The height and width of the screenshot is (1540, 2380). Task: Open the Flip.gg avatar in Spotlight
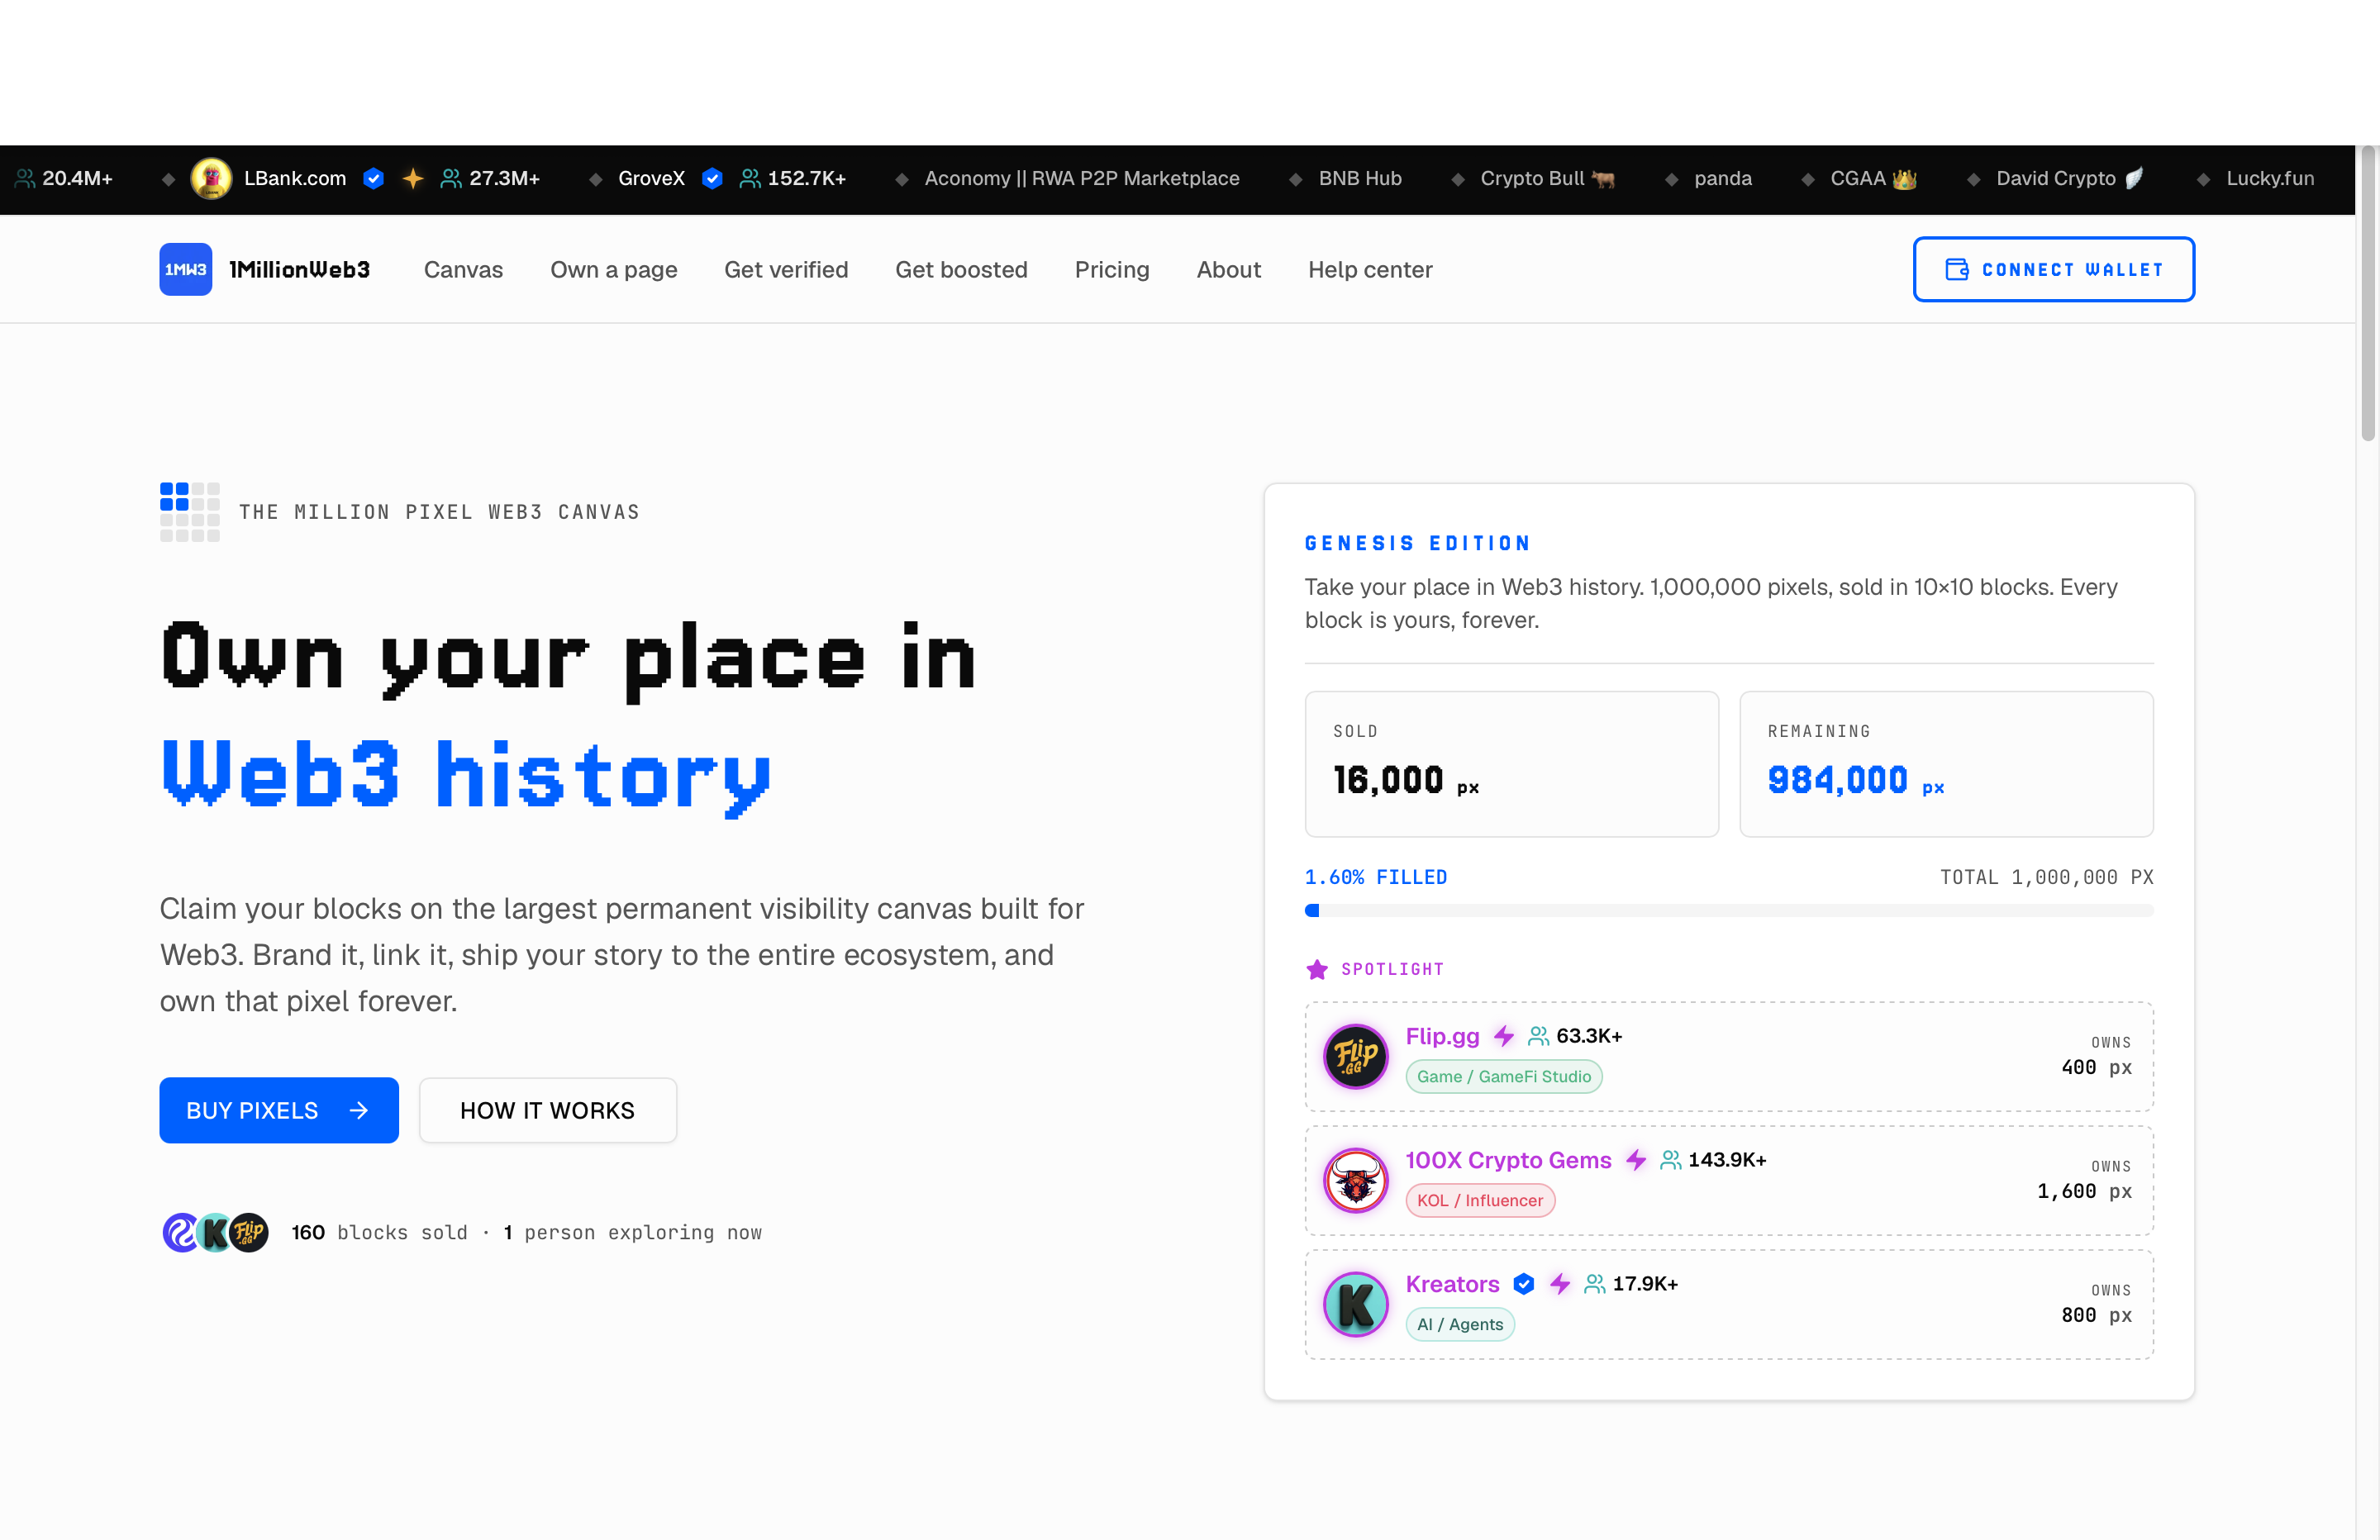(x=1356, y=1056)
